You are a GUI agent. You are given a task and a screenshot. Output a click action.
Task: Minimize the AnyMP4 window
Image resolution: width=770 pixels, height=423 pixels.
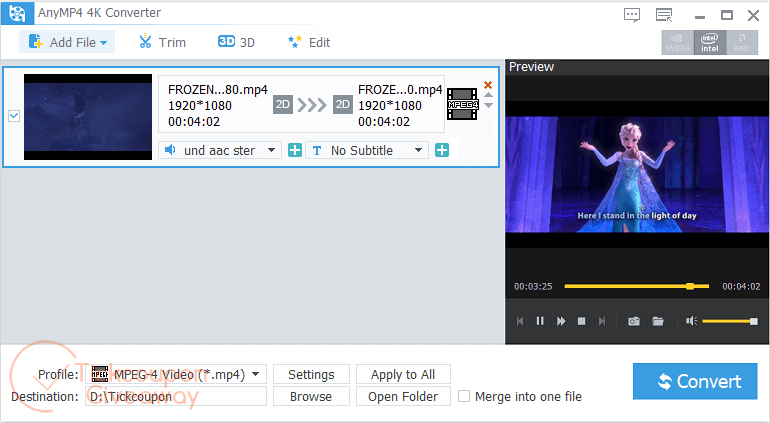[700, 16]
